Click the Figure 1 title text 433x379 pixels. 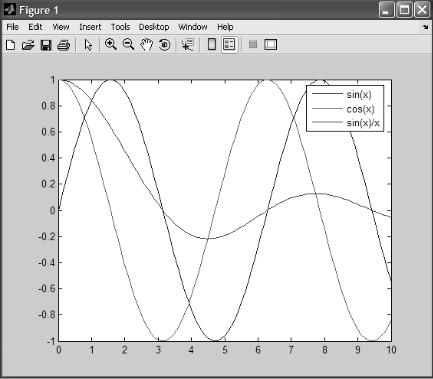39,10
